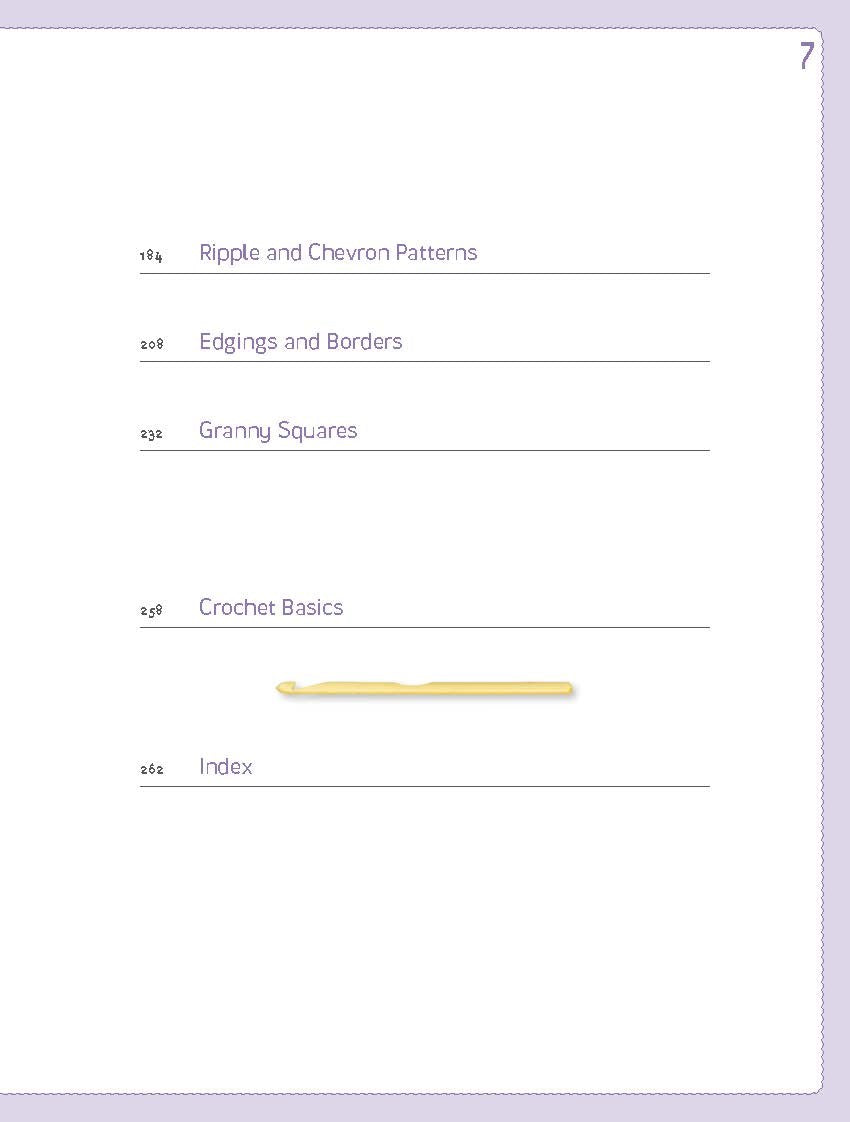Click the divider line beneath Crochet Basics

click(425, 627)
